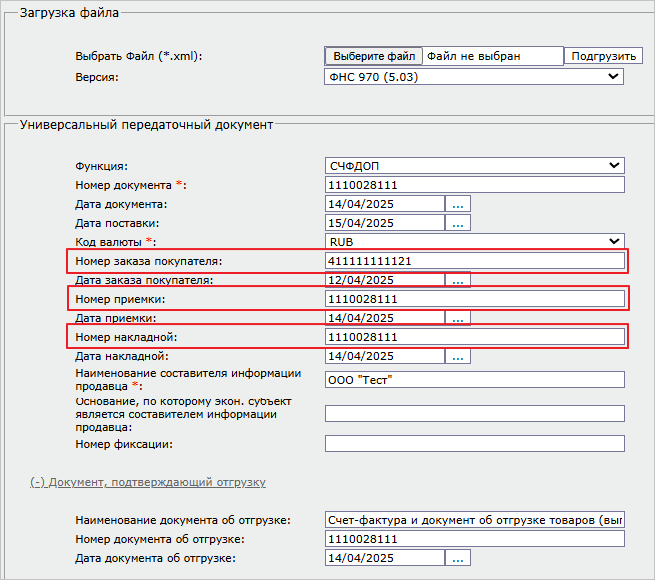Expand the Версия dropdown
Image resolution: width=655 pixels, height=580 pixels.
click(x=474, y=76)
